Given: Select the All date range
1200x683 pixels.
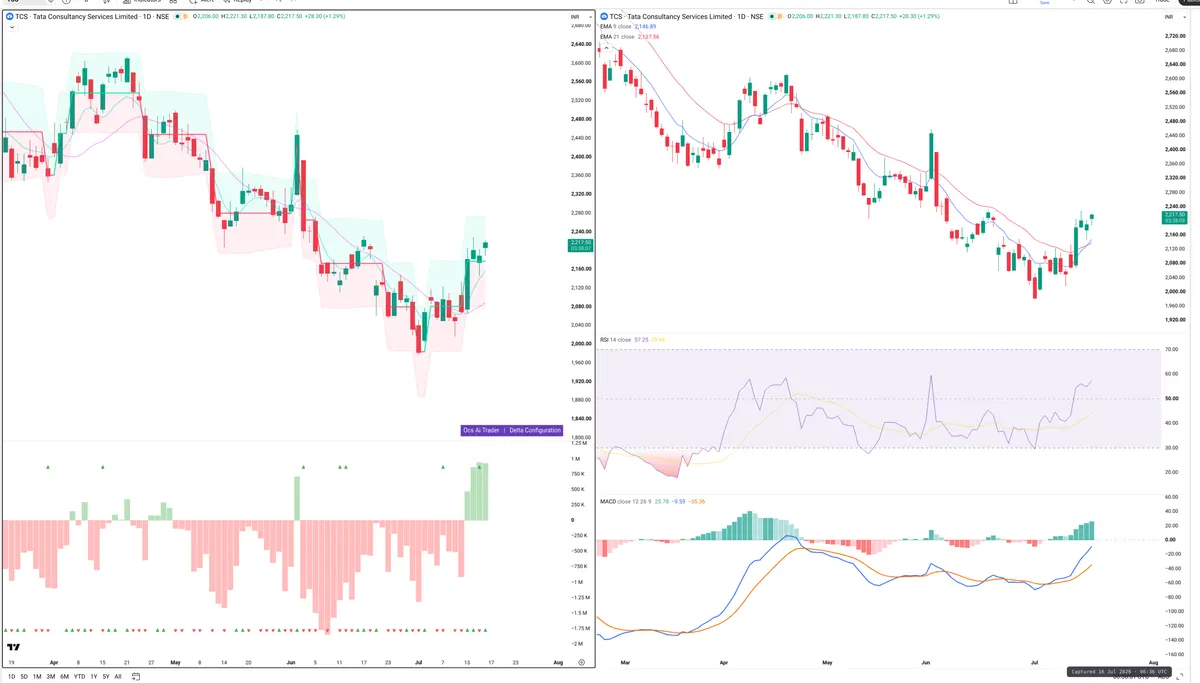Looking at the screenshot, I should pyautogui.click(x=118, y=676).
